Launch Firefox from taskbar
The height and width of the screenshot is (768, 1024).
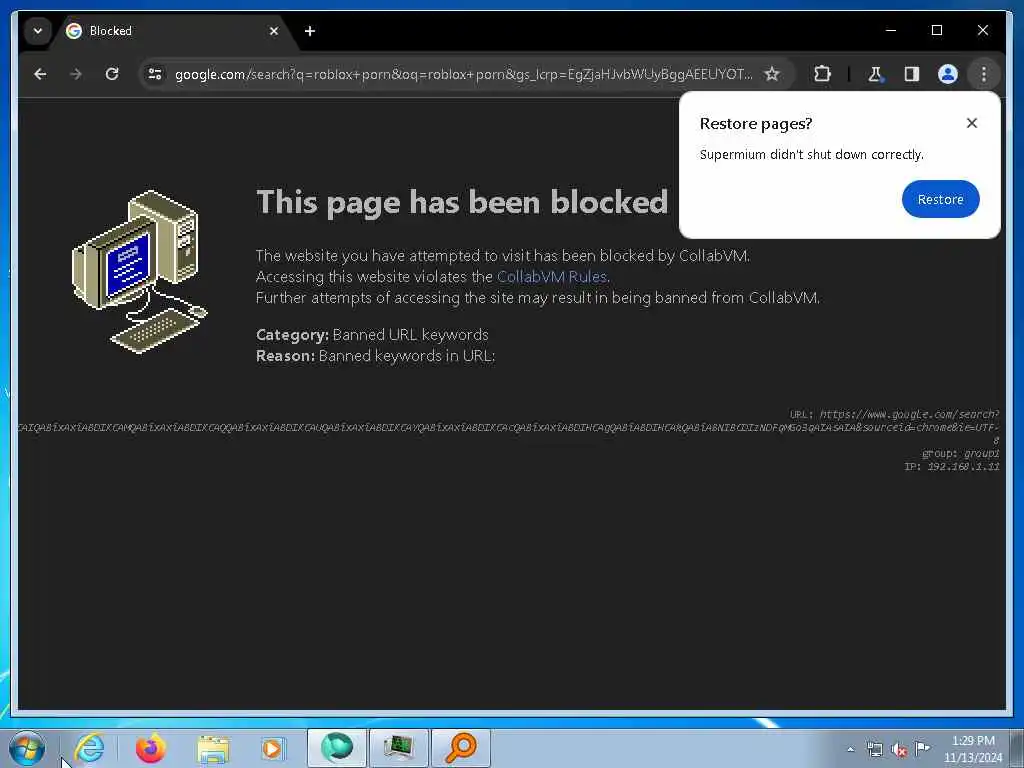click(150, 748)
